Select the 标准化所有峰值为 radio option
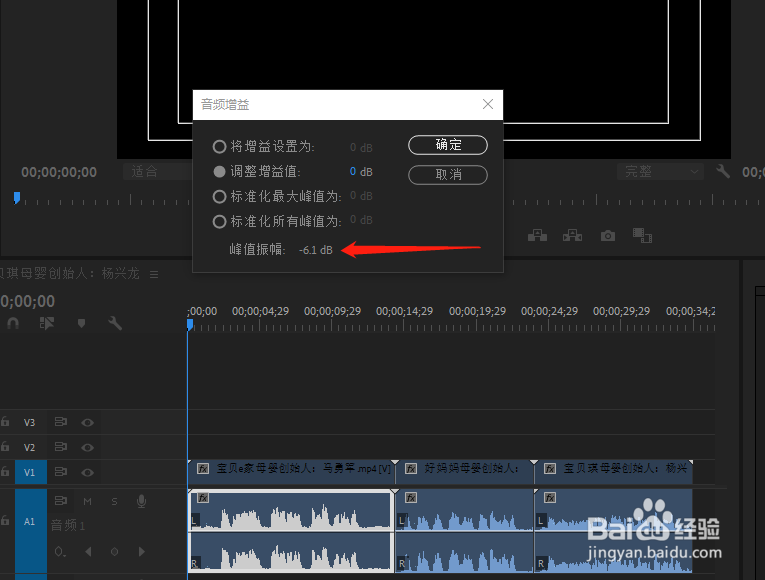This screenshot has height=580, width=765. [x=220, y=221]
